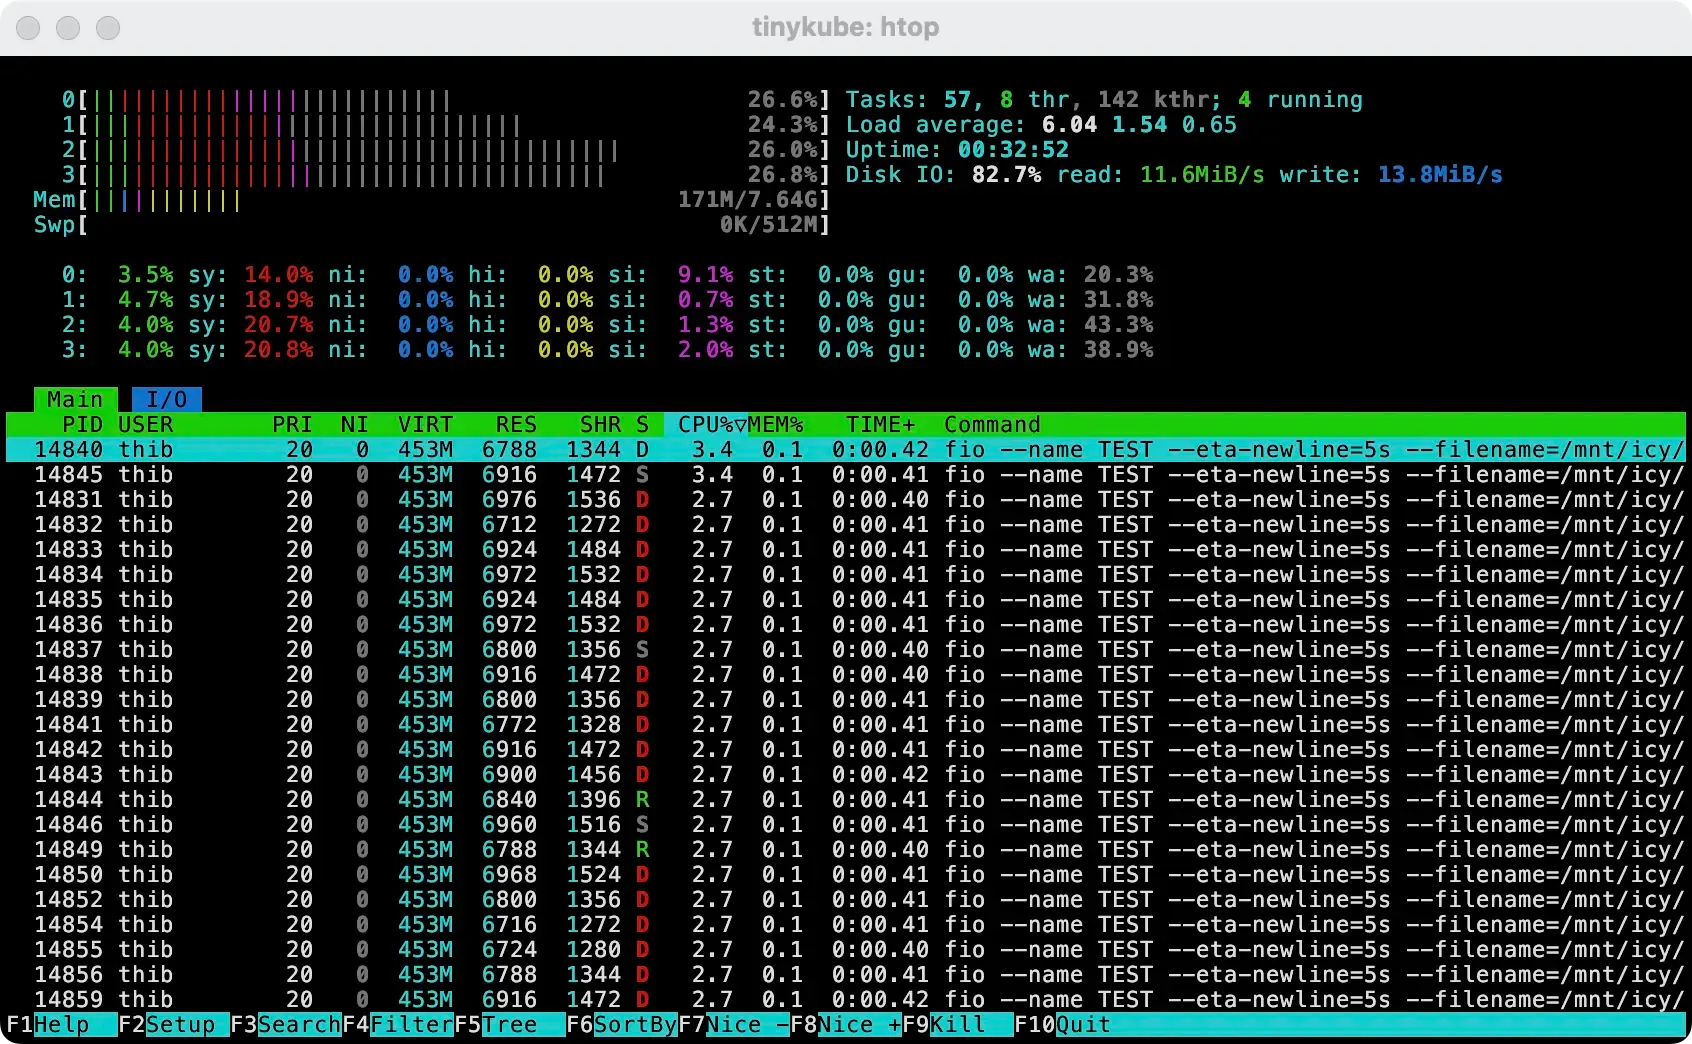Sort processes by TIME+ column

point(878,424)
